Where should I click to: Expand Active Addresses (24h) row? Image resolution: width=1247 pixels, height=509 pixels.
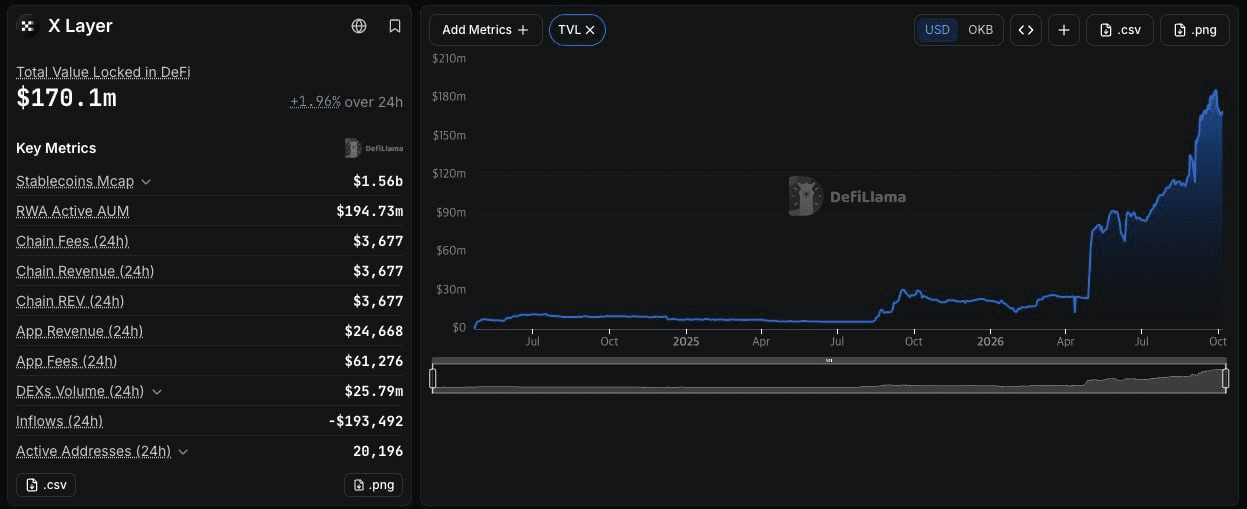point(183,451)
